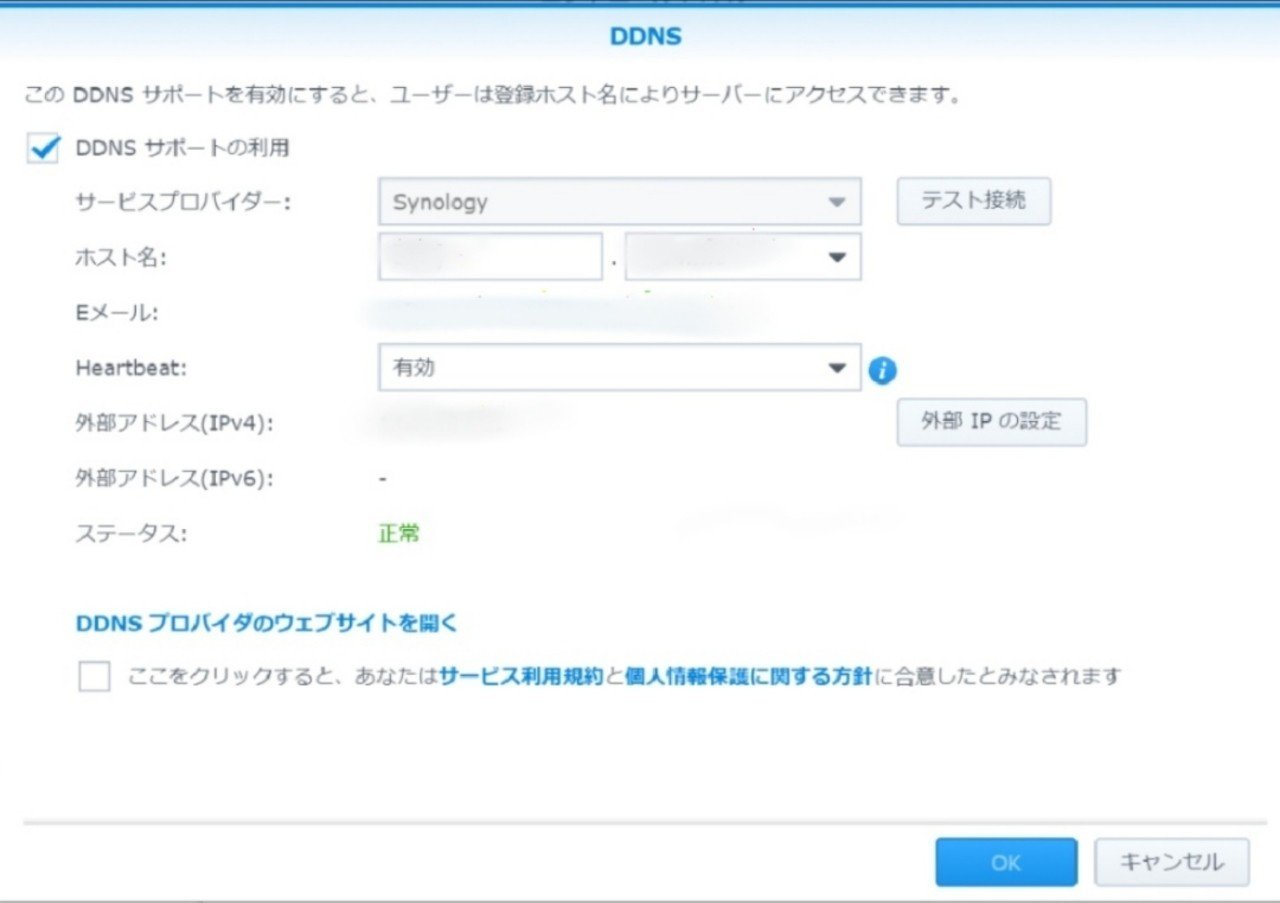
Task: Open the サービスプロバイダー Synology dropdown
Action: (x=620, y=202)
